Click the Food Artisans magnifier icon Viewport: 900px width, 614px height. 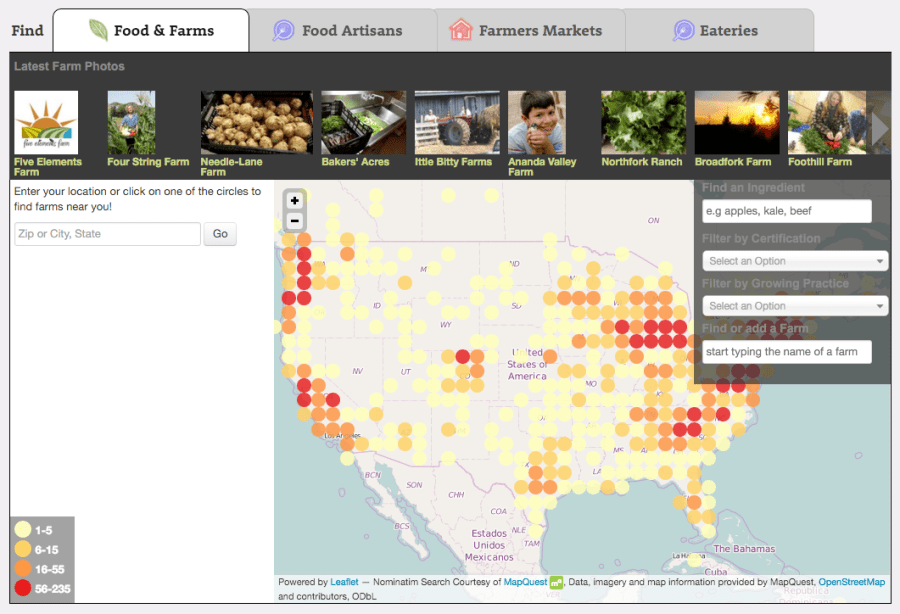pos(284,31)
